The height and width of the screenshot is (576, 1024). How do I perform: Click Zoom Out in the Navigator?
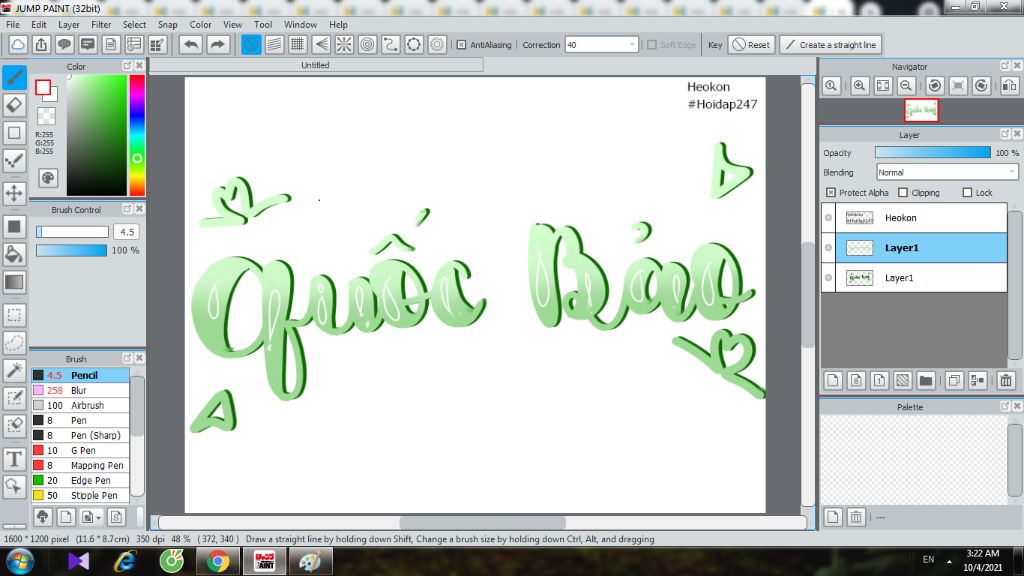906,86
